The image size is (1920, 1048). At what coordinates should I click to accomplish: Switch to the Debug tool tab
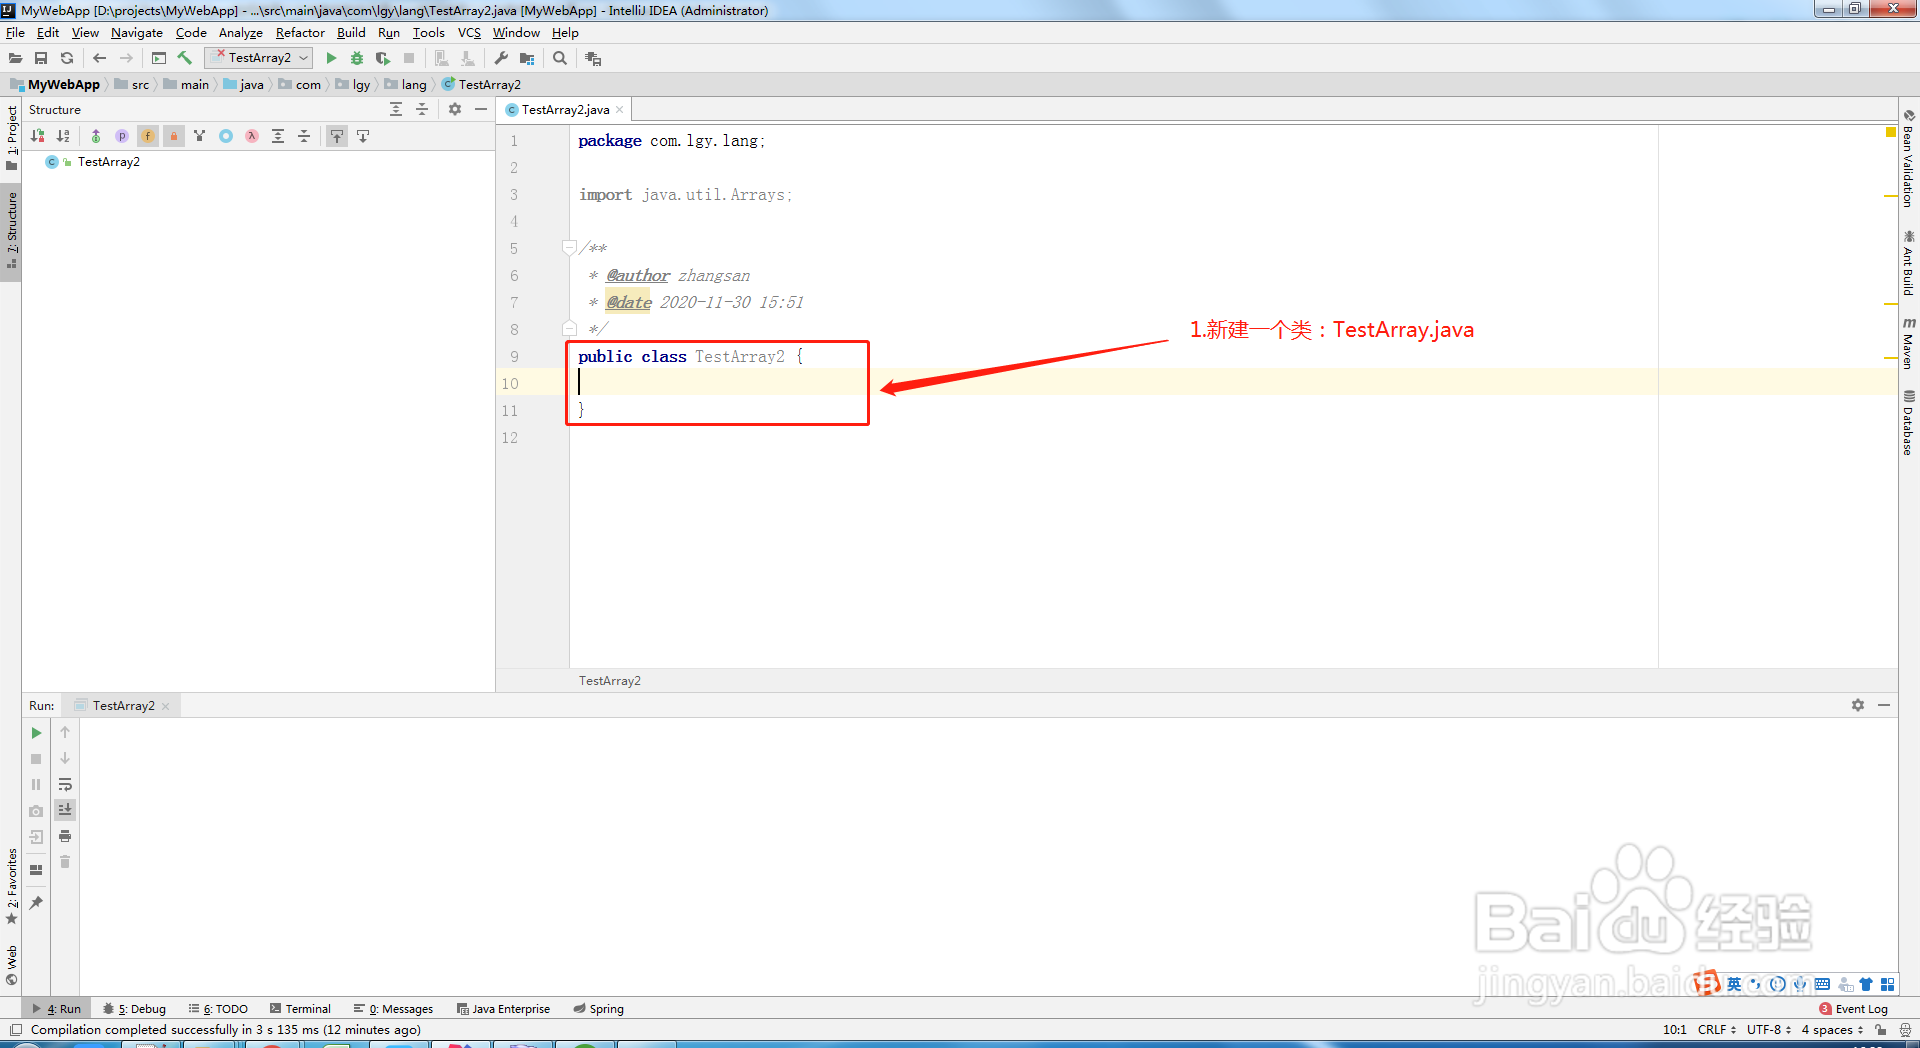tap(135, 1009)
